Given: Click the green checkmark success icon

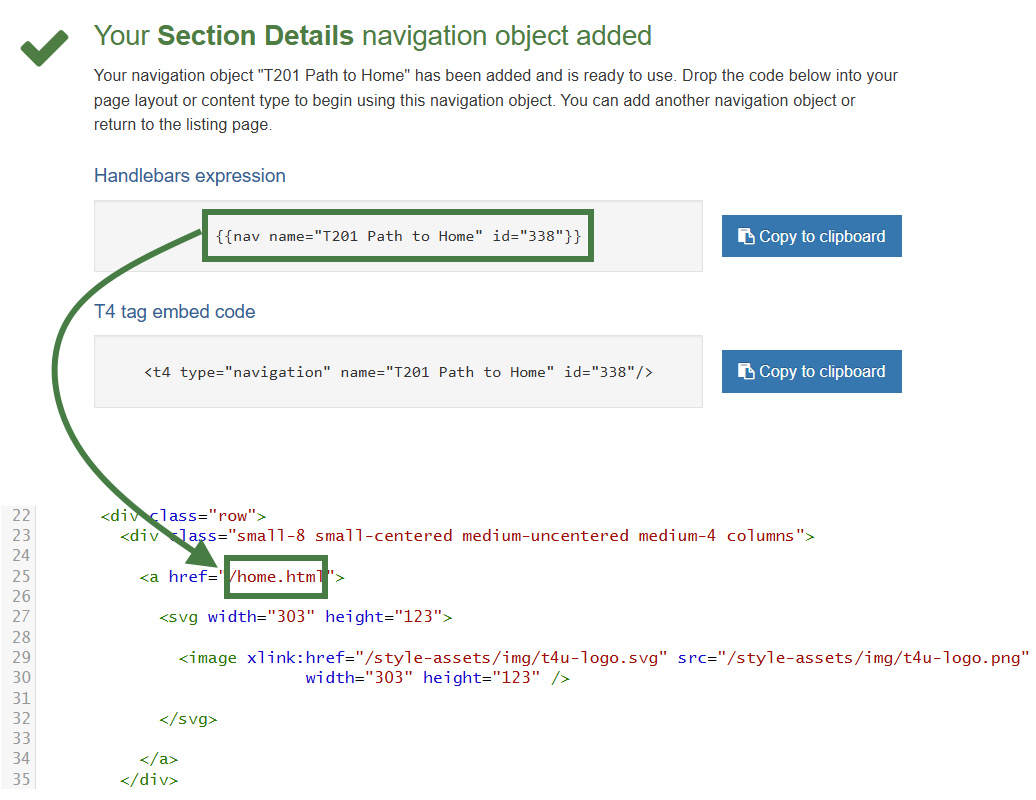Looking at the screenshot, I should 42,47.
